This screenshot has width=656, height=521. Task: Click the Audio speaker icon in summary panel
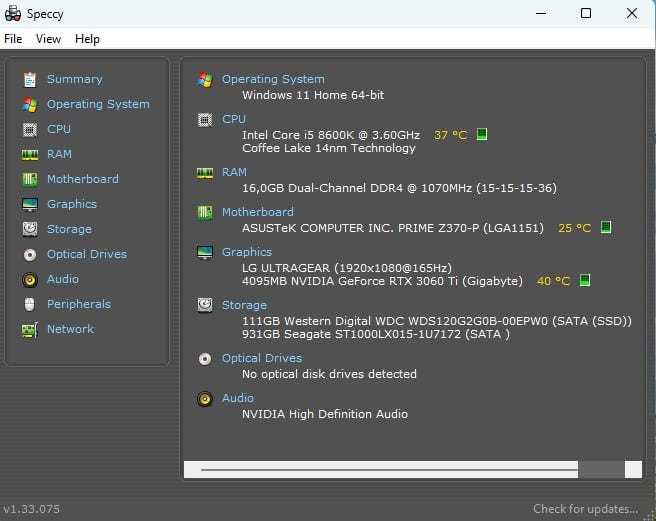pyautogui.click(x=205, y=399)
